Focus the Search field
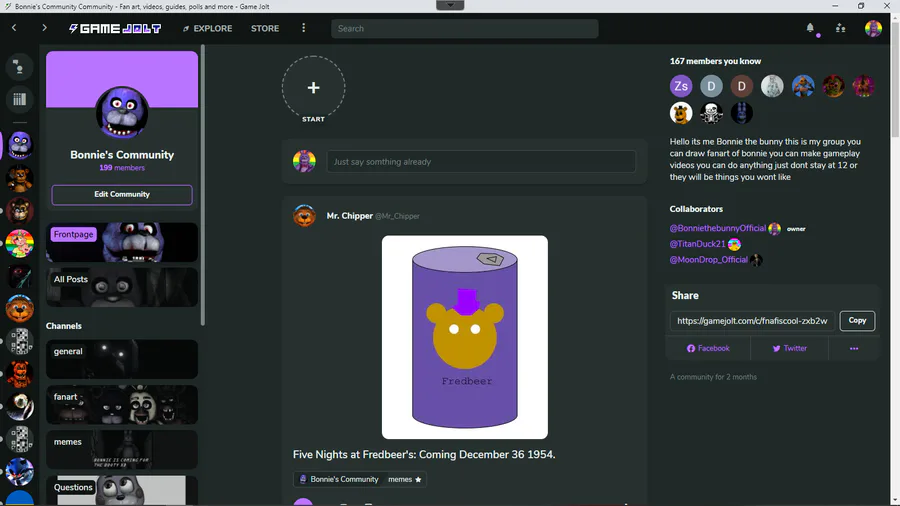Image resolution: width=900 pixels, height=506 pixels. point(464,29)
